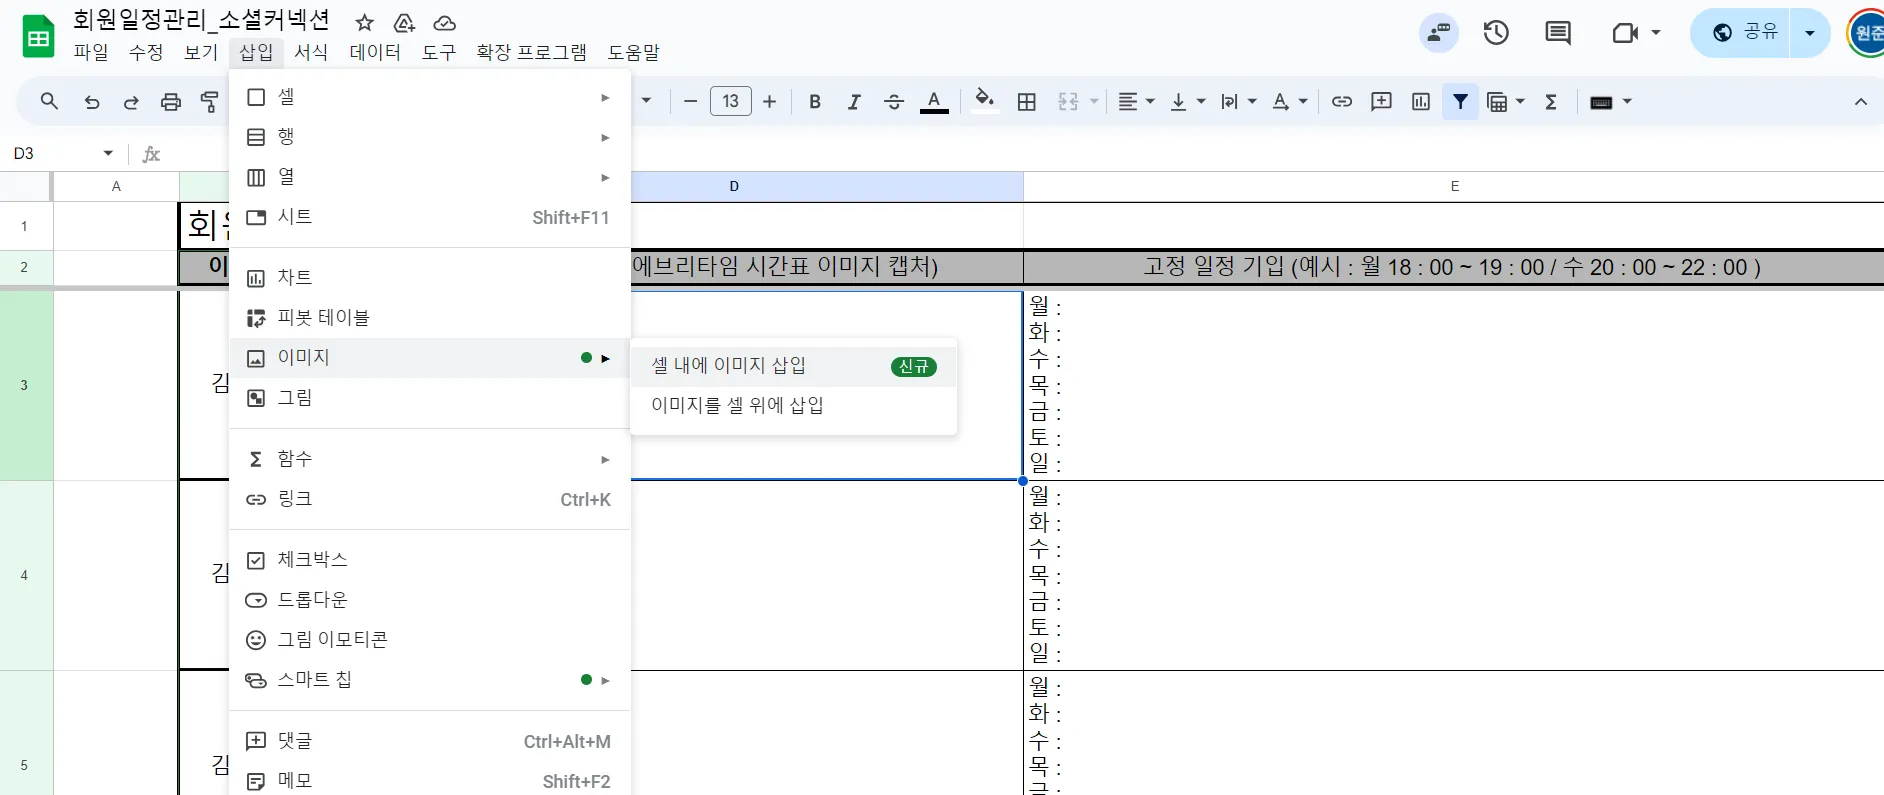
Task: Open the 확장 프로그램 menu
Action: [531, 52]
